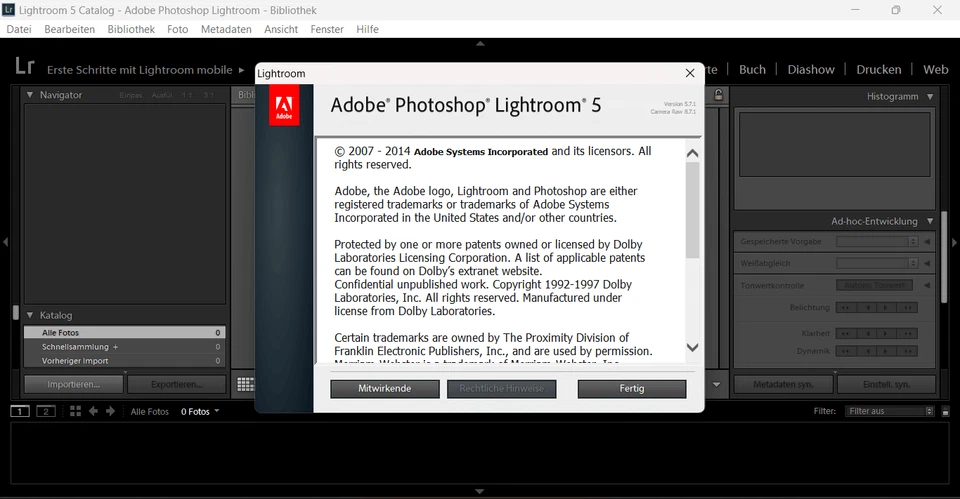Open toolbar content dropdown arrow
This screenshot has height=499, width=960.
click(x=716, y=385)
